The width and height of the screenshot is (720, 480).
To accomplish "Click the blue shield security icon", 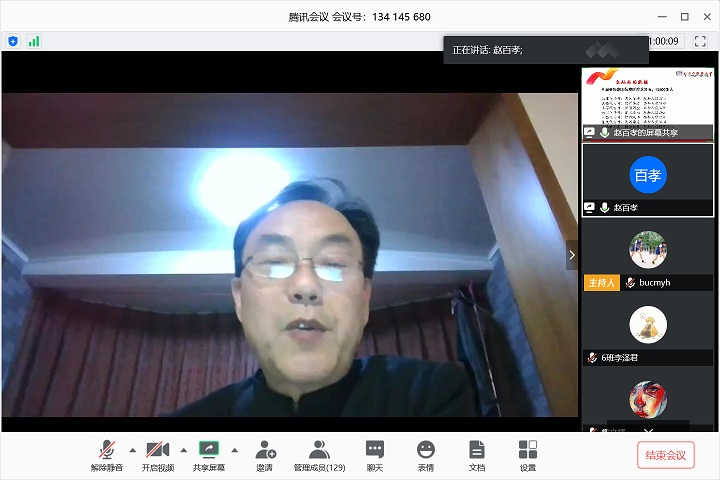I will click(x=13, y=41).
